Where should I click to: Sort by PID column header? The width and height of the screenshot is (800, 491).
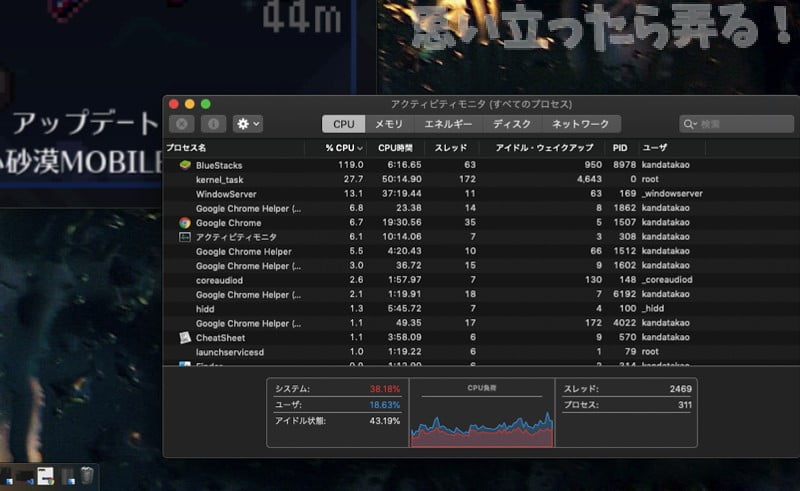coord(620,148)
